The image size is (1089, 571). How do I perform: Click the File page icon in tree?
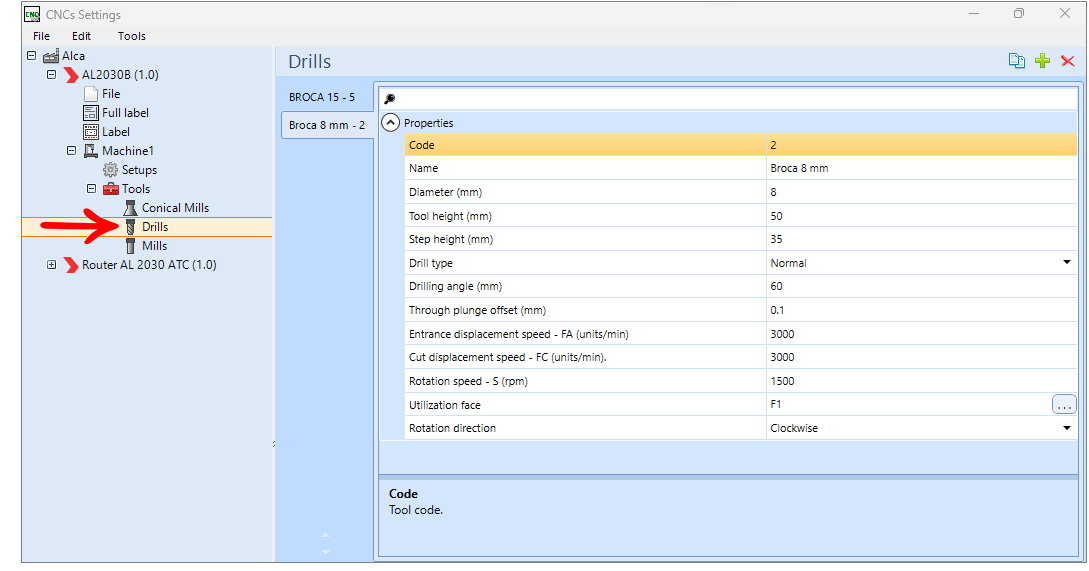(91, 94)
